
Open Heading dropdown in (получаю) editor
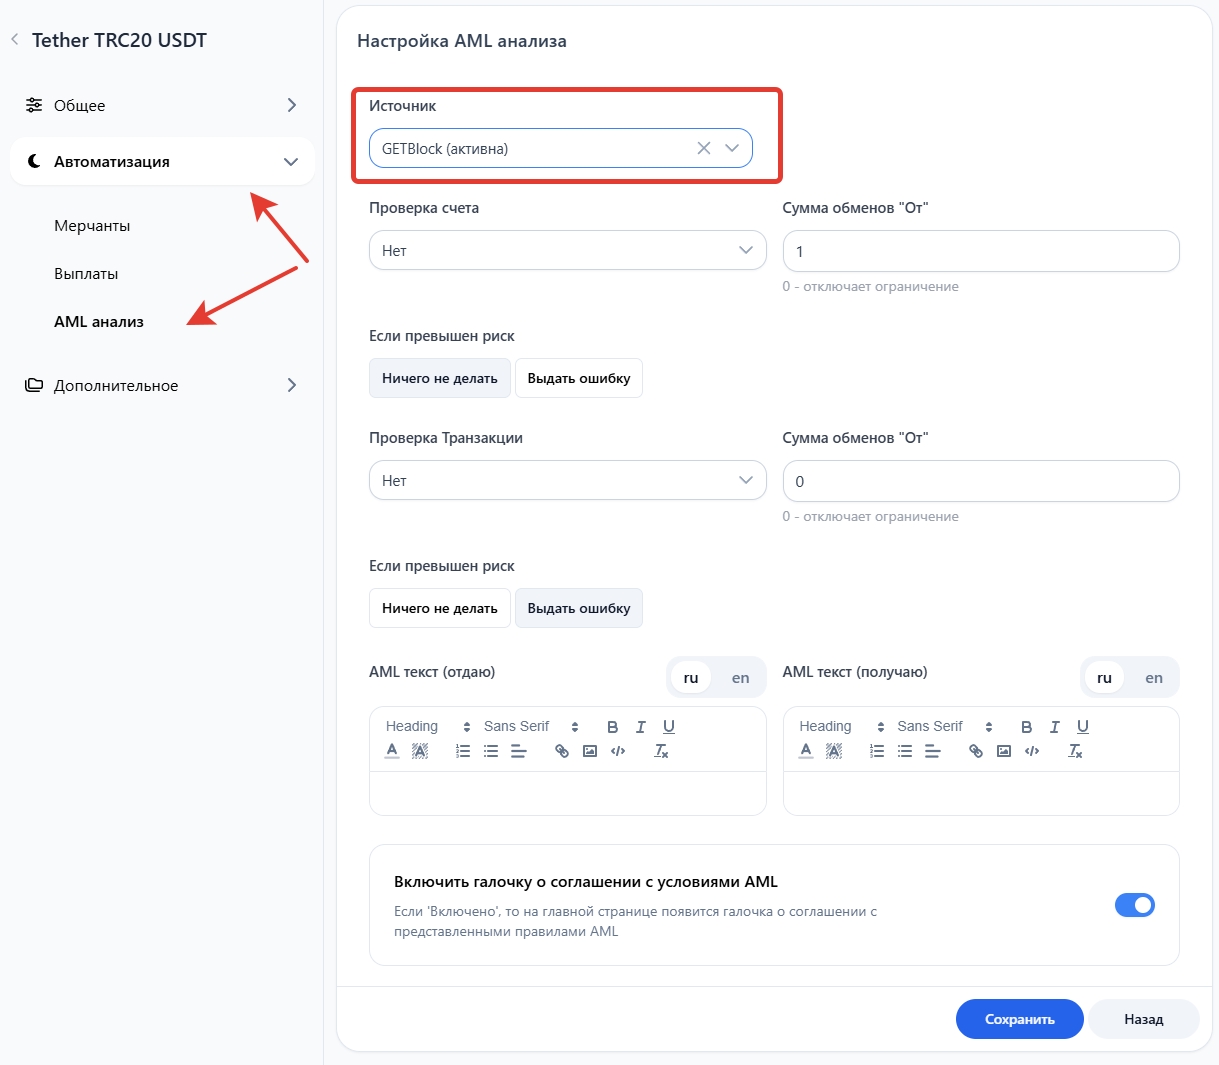pos(842,727)
